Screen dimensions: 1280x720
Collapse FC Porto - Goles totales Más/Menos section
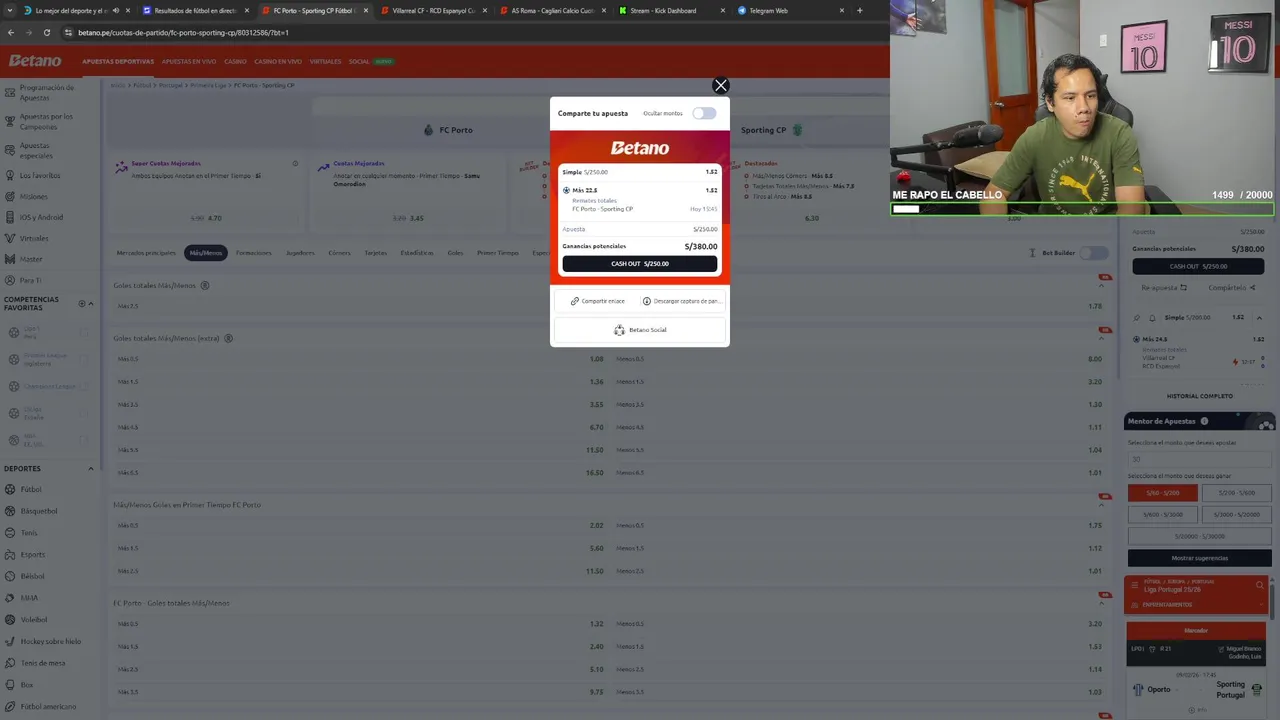pyautogui.click(x=1101, y=604)
